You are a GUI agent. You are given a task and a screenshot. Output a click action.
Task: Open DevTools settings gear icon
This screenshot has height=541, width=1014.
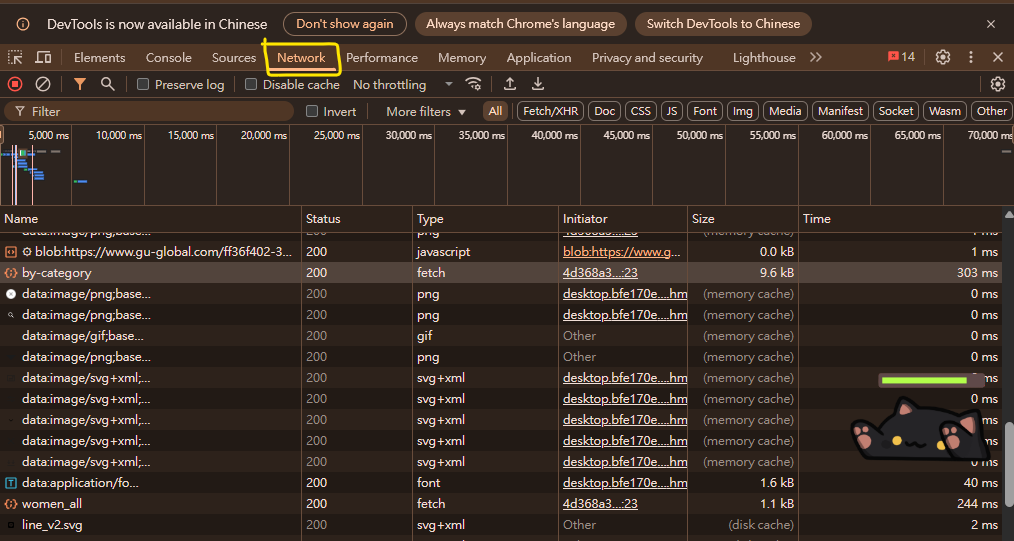tap(943, 58)
